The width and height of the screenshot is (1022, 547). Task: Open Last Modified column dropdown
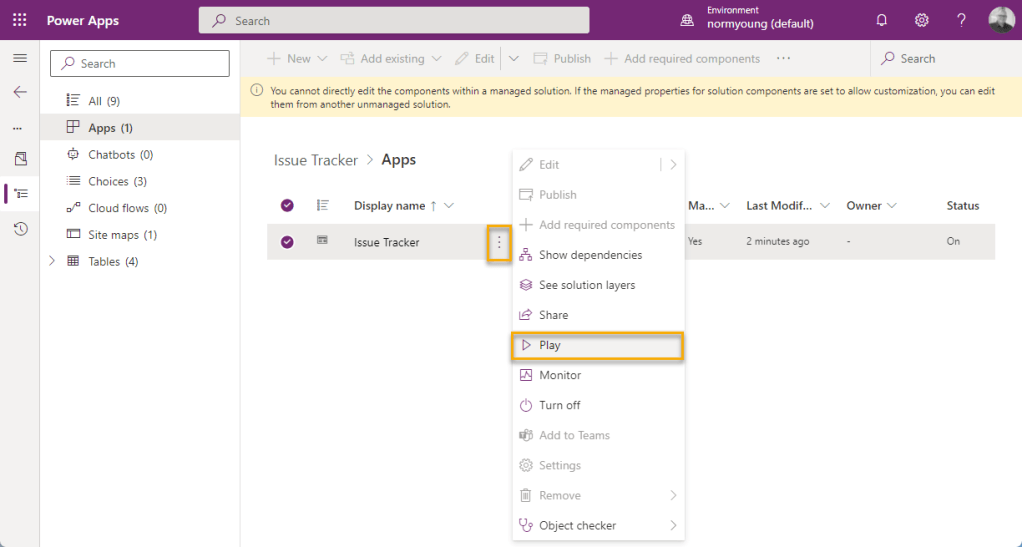[x=825, y=206]
